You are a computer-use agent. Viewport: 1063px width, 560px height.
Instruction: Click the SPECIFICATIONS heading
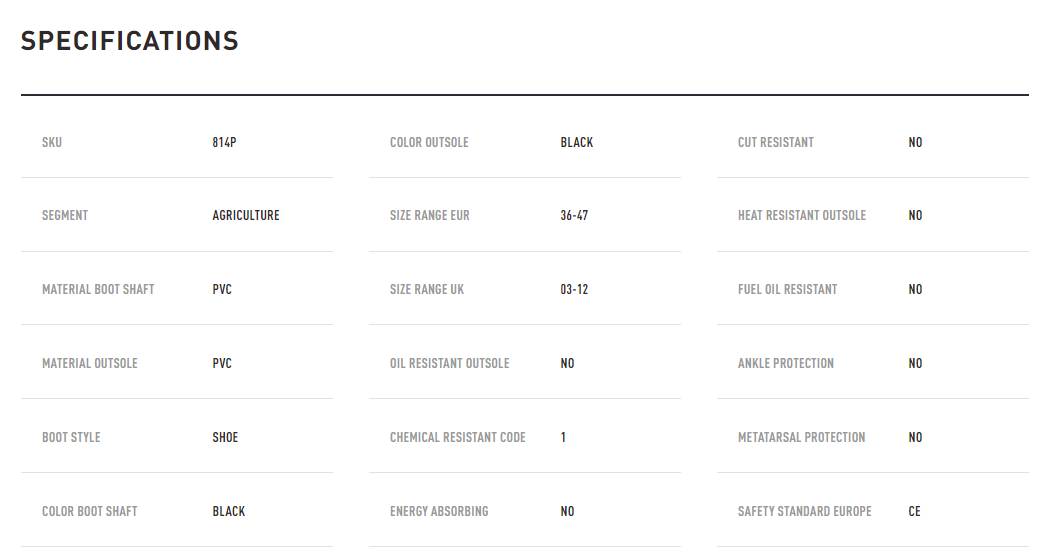129,41
